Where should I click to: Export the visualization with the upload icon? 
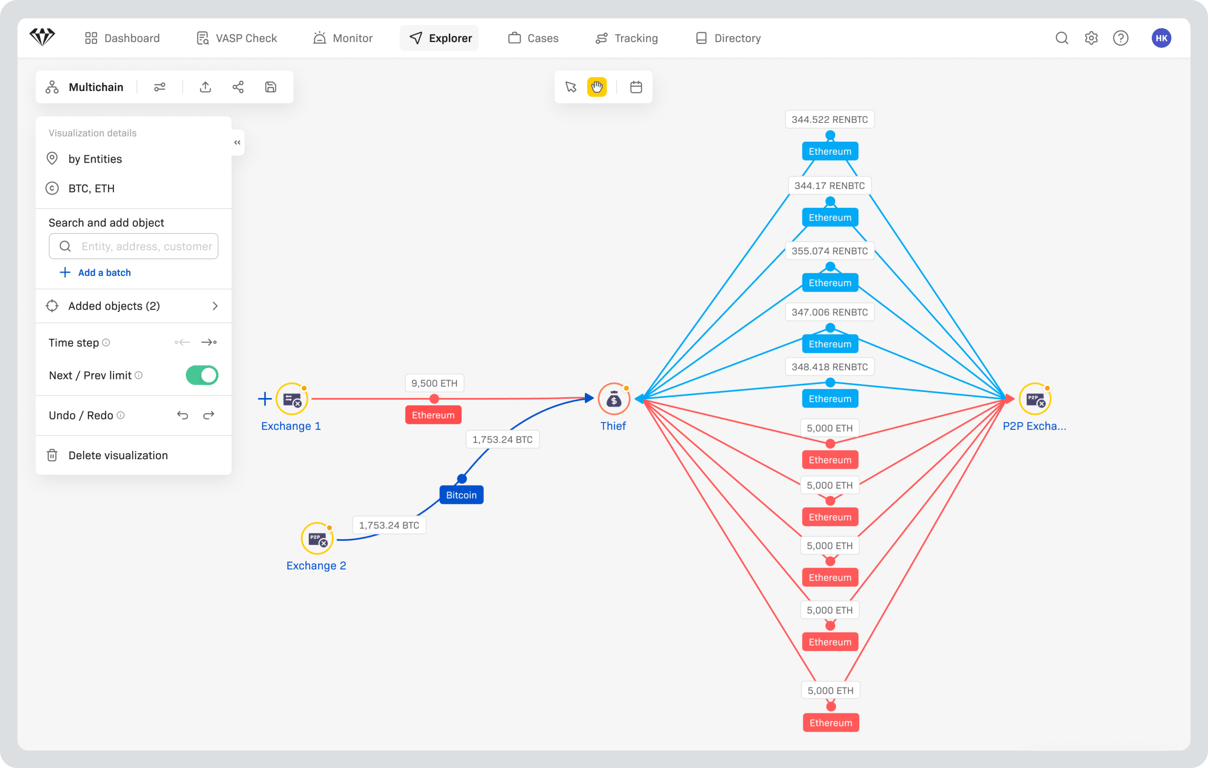pos(205,87)
